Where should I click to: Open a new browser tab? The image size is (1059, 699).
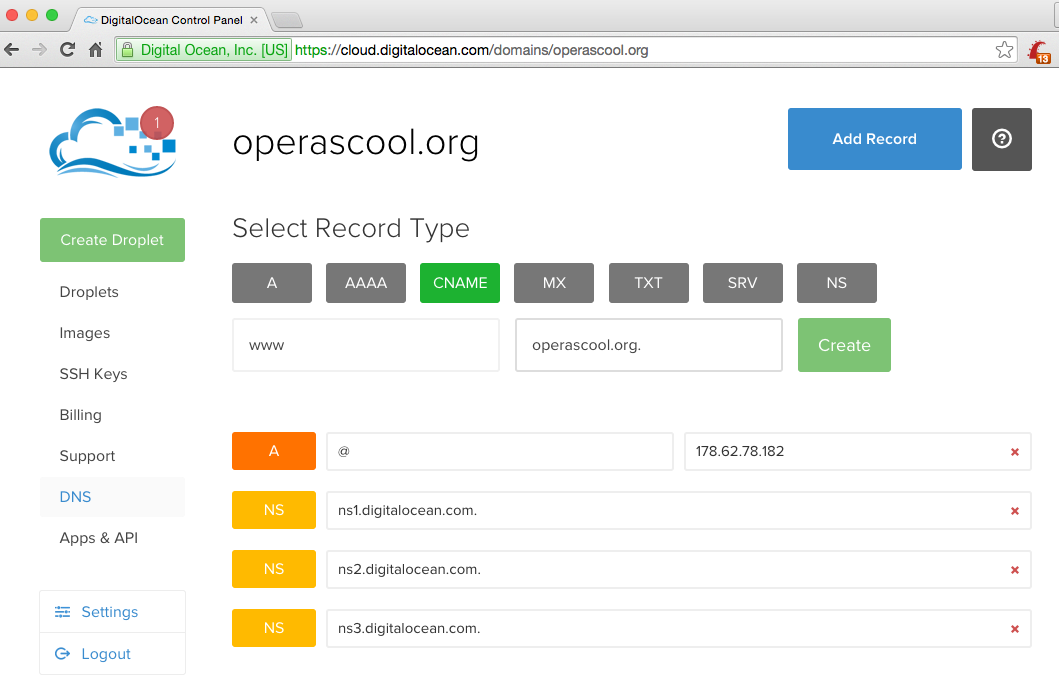click(287, 20)
